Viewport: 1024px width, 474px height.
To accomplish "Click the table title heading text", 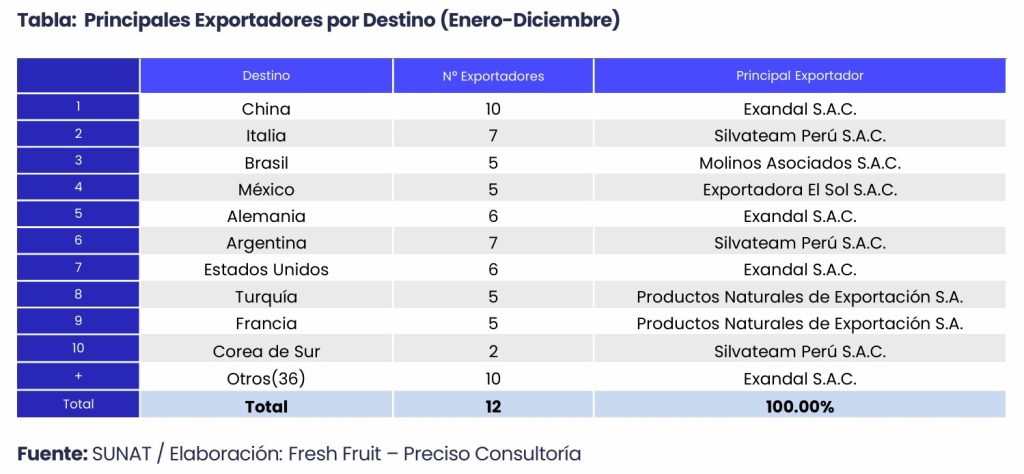I will pos(318,21).
